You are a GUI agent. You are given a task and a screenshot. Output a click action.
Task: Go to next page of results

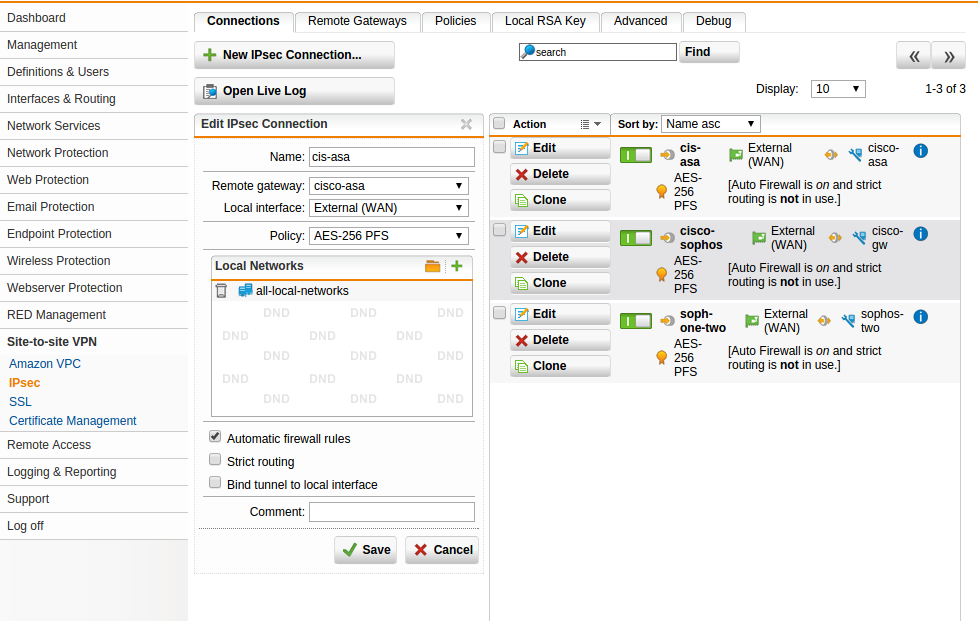click(948, 56)
